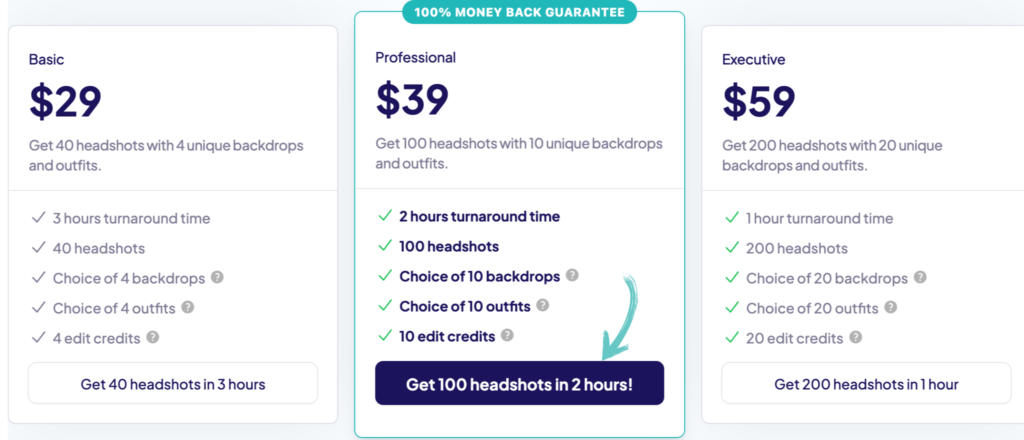Click help icon beside Choice of 4 backdrops
The width and height of the screenshot is (1024, 440).
point(217,277)
